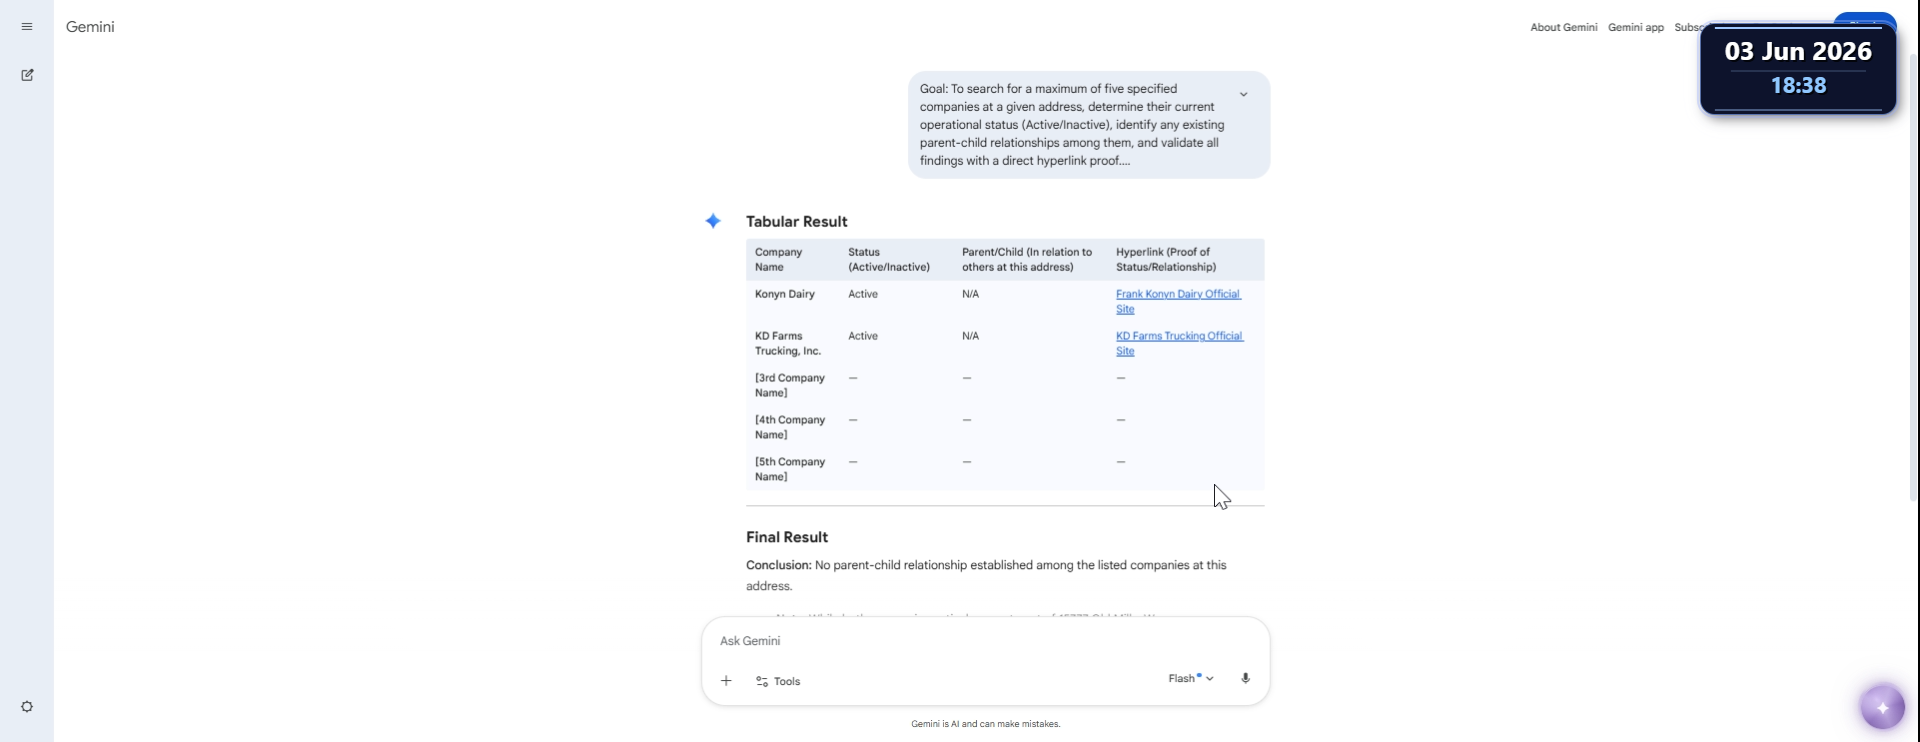This screenshot has width=1920, height=742.
Task: Click the date and time clock widget
Action: (x=1798, y=68)
